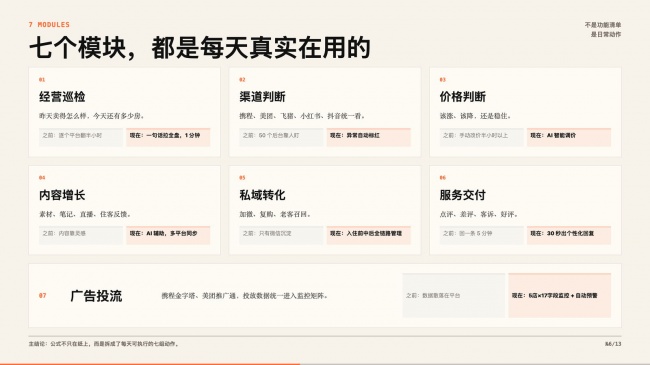The height and width of the screenshot is (365, 650).
Task: Click the description '加微、复购、老客召回。'
Action: coord(275,214)
